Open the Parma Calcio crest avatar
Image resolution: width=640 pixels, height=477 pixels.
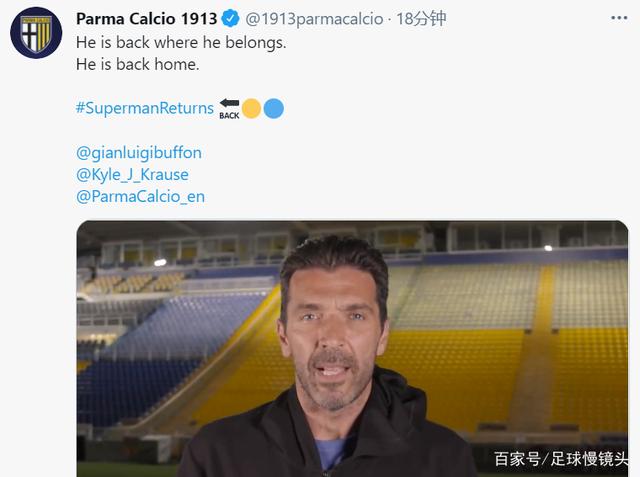click(36, 33)
